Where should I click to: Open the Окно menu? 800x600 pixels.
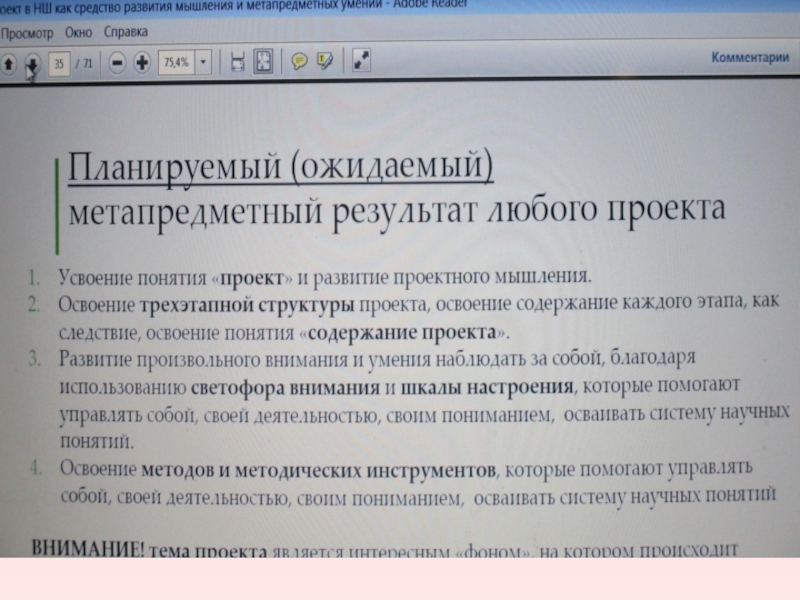pos(79,33)
